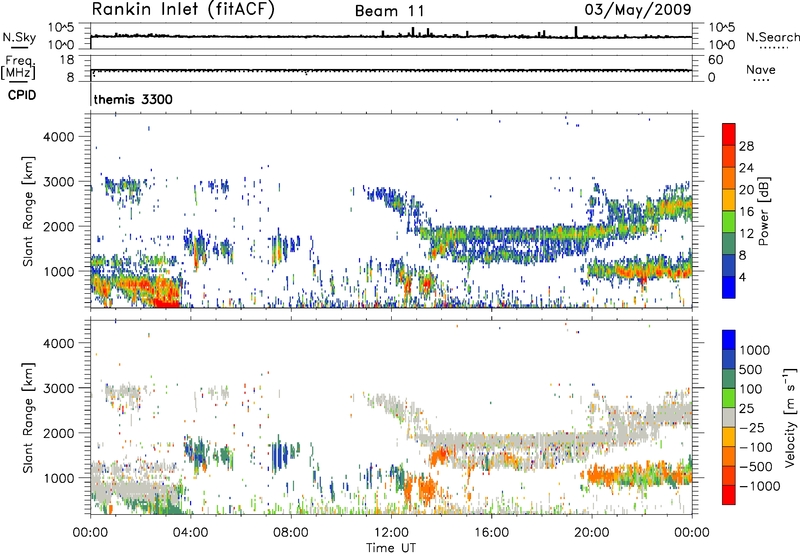The width and height of the screenshot is (800, 554).
Task: Click the Velocity panel 'Slant Range [km]' label
Action: pyautogui.click(x=28, y=417)
